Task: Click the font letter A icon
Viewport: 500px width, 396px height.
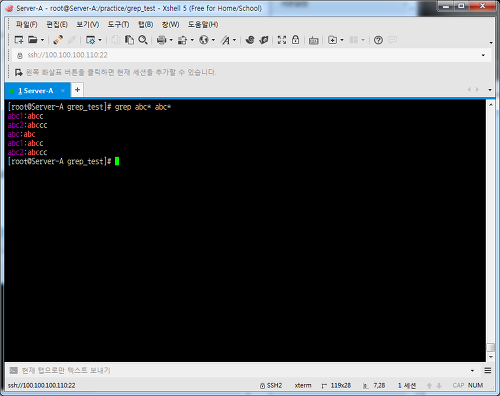Action: click(226, 40)
